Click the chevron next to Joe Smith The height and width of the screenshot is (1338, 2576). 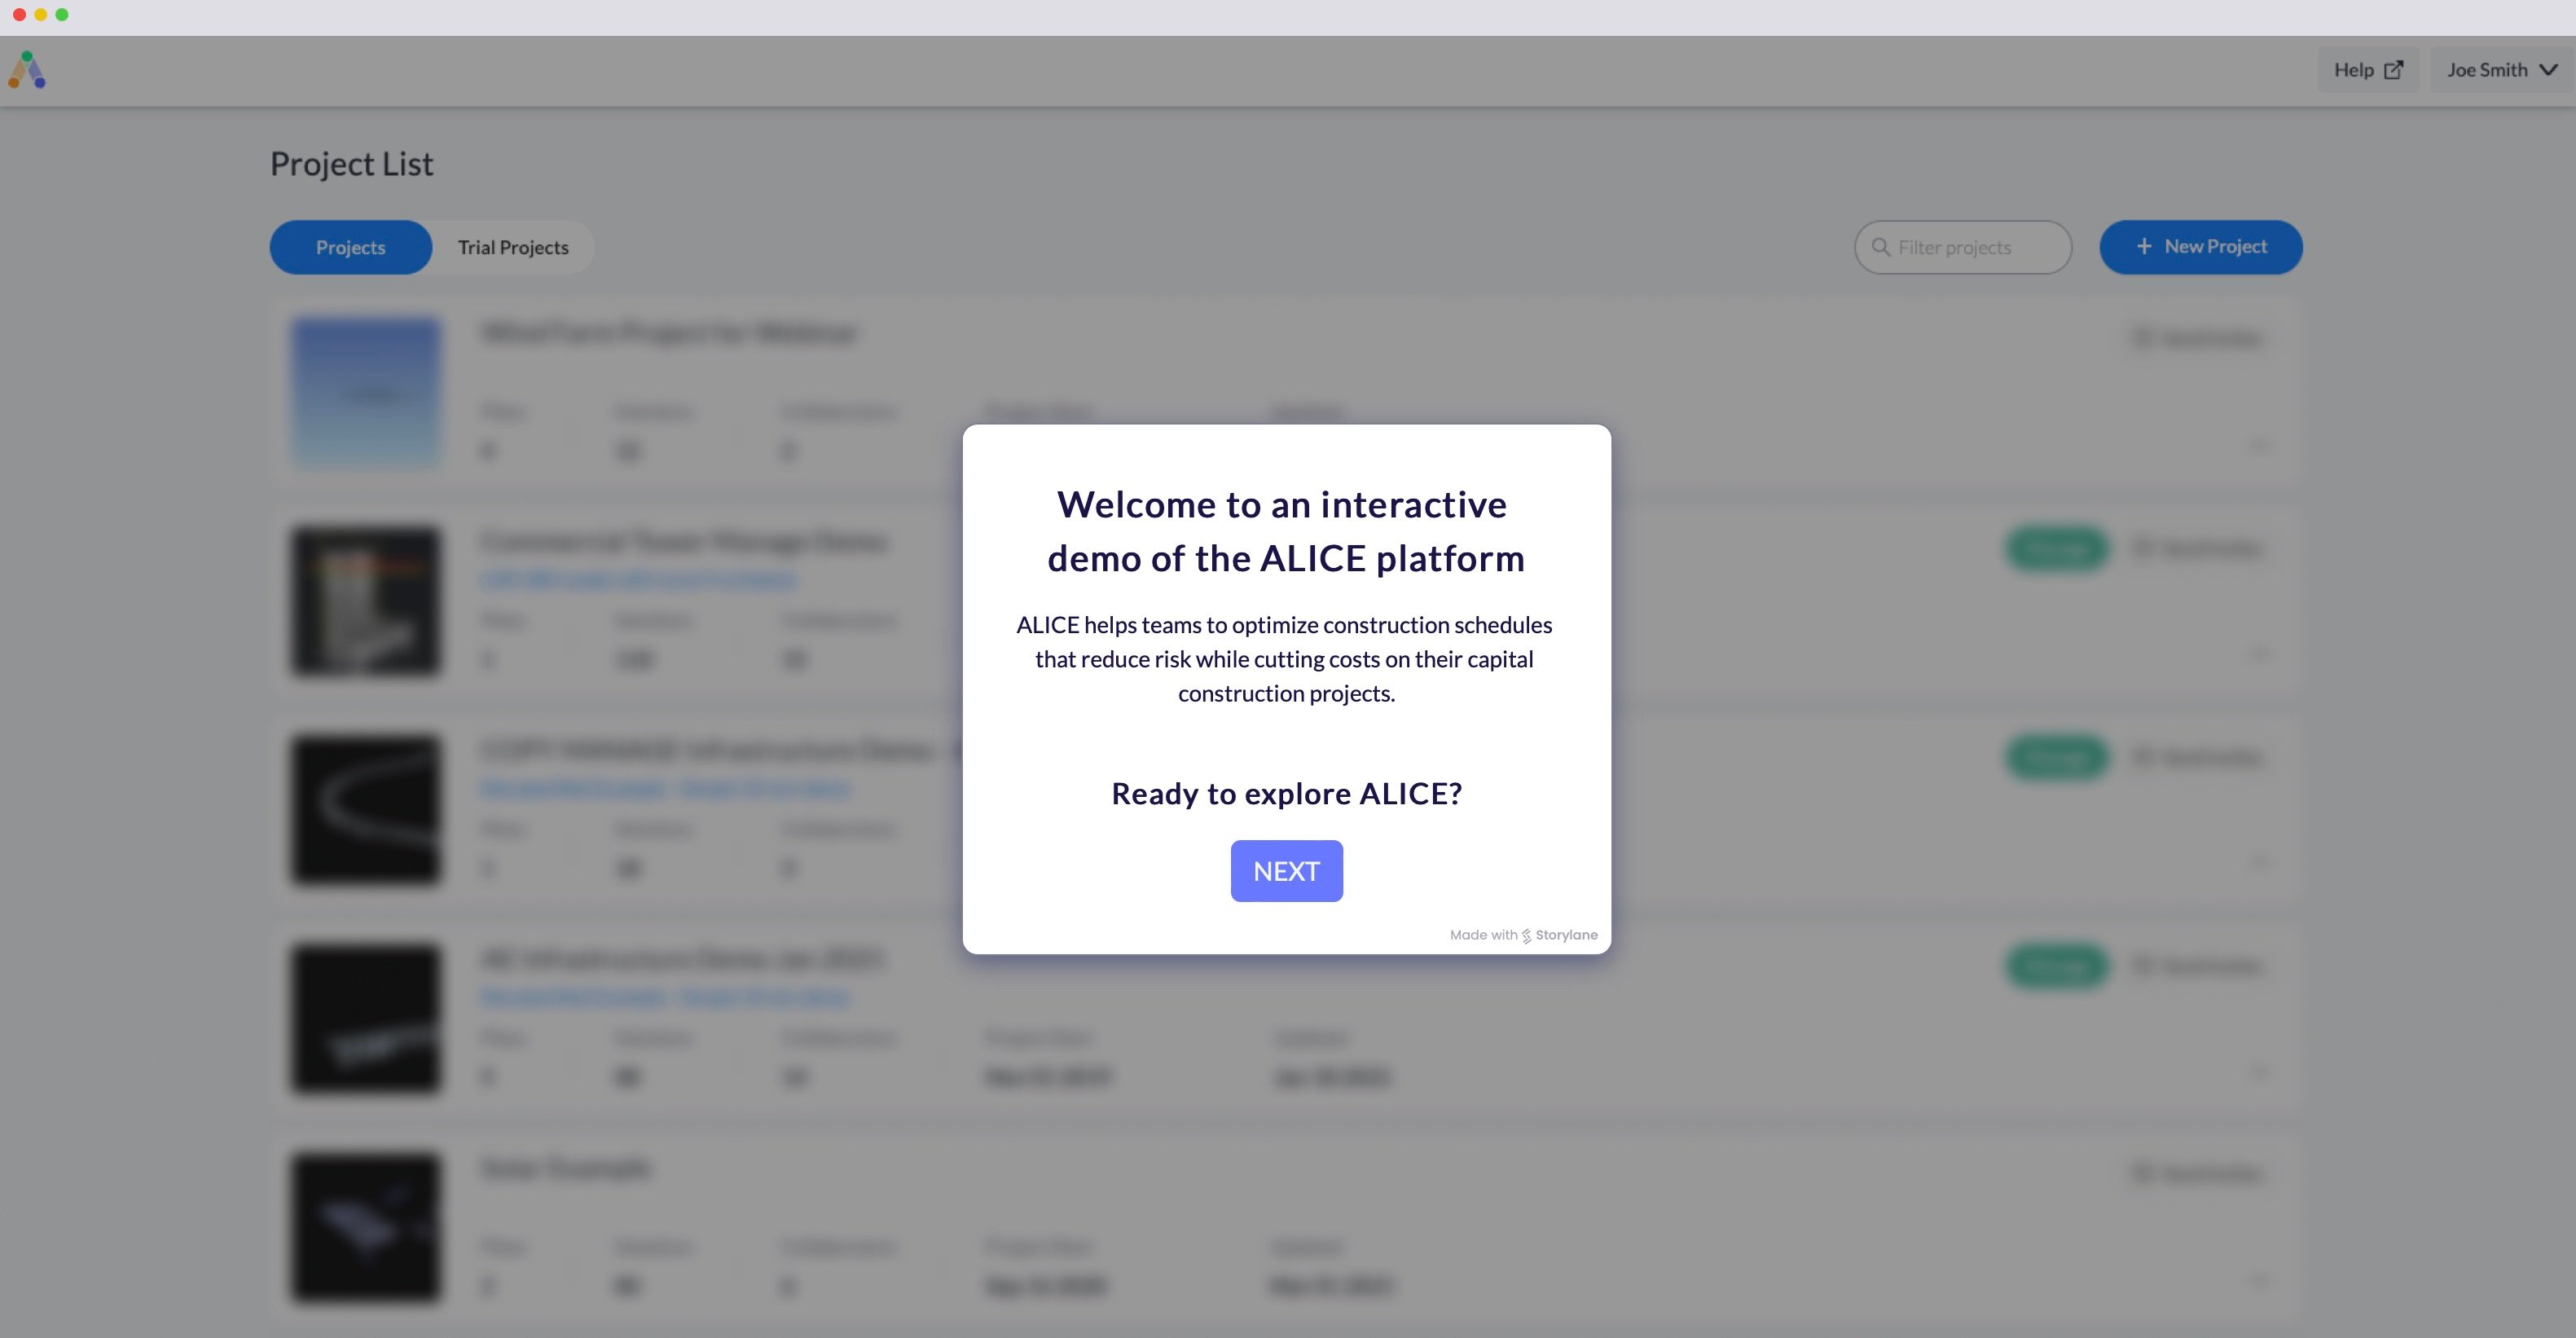[x=2548, y=70]
